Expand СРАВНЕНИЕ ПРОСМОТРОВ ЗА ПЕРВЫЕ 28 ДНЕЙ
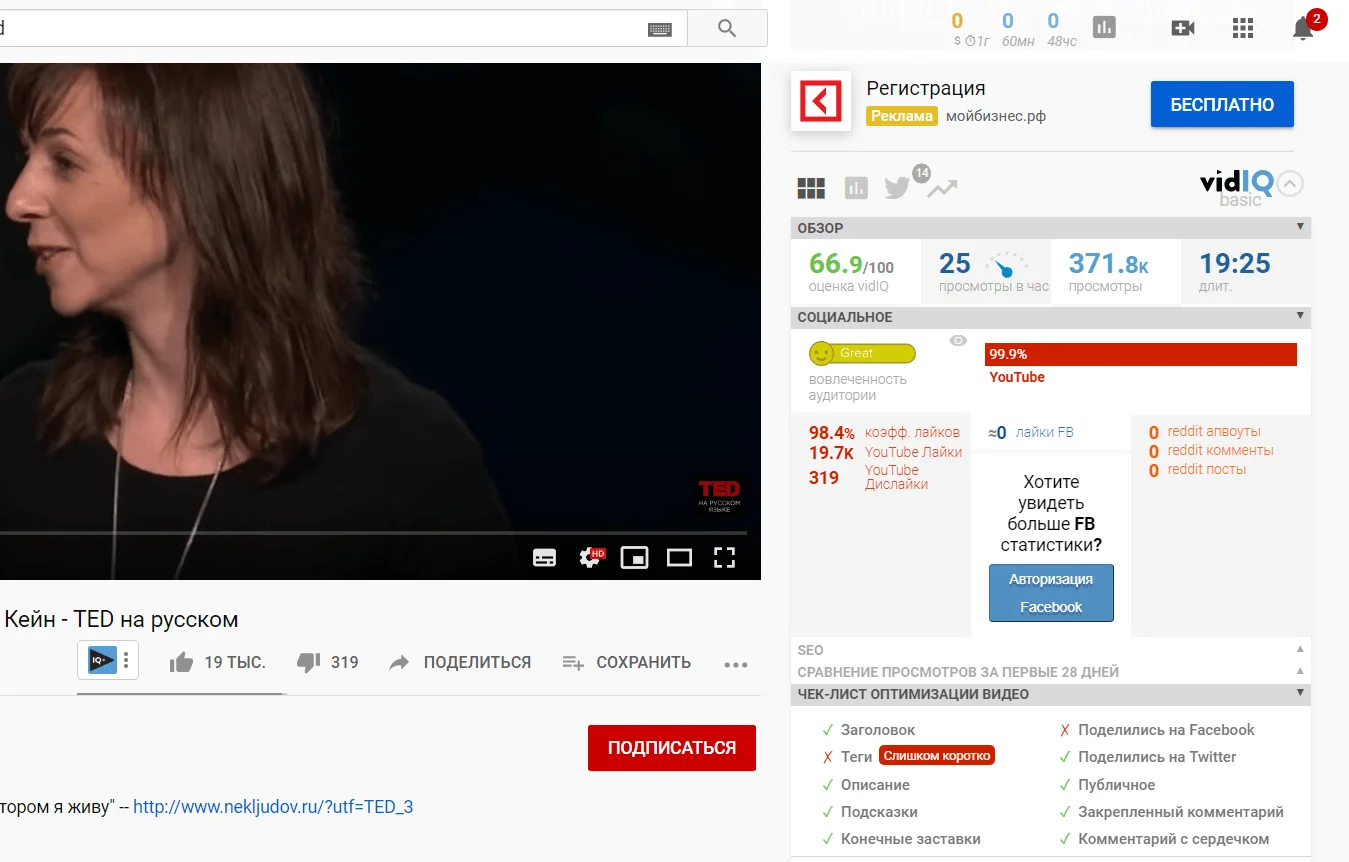 coord(1300,672)
